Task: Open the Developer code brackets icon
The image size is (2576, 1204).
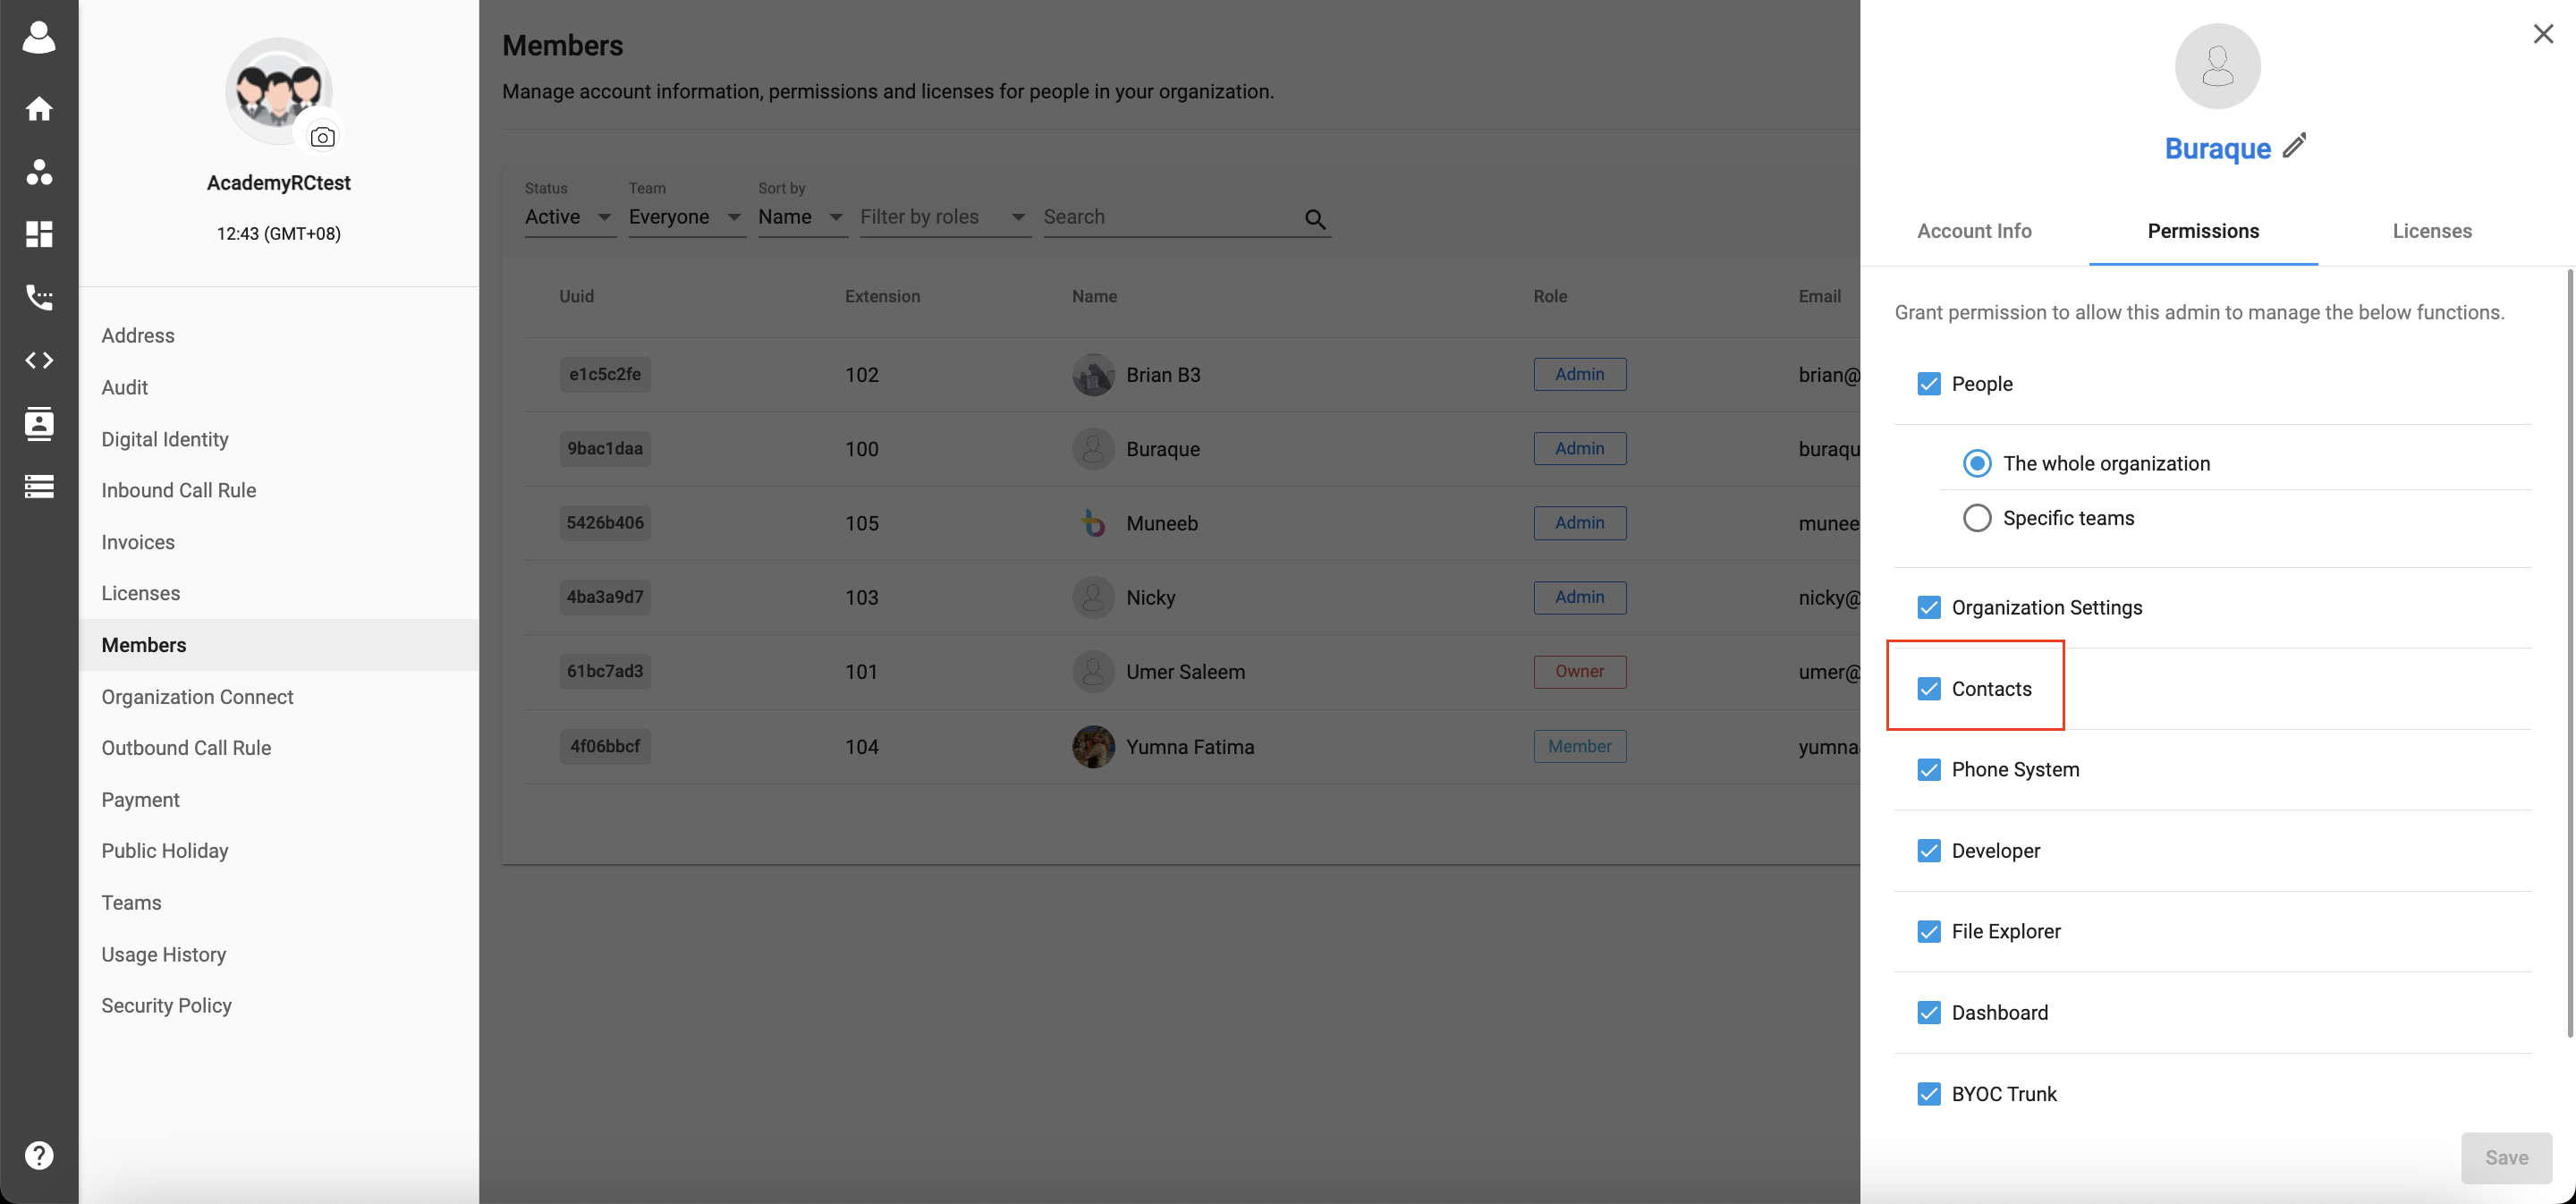Action: [x=39, y=360]
